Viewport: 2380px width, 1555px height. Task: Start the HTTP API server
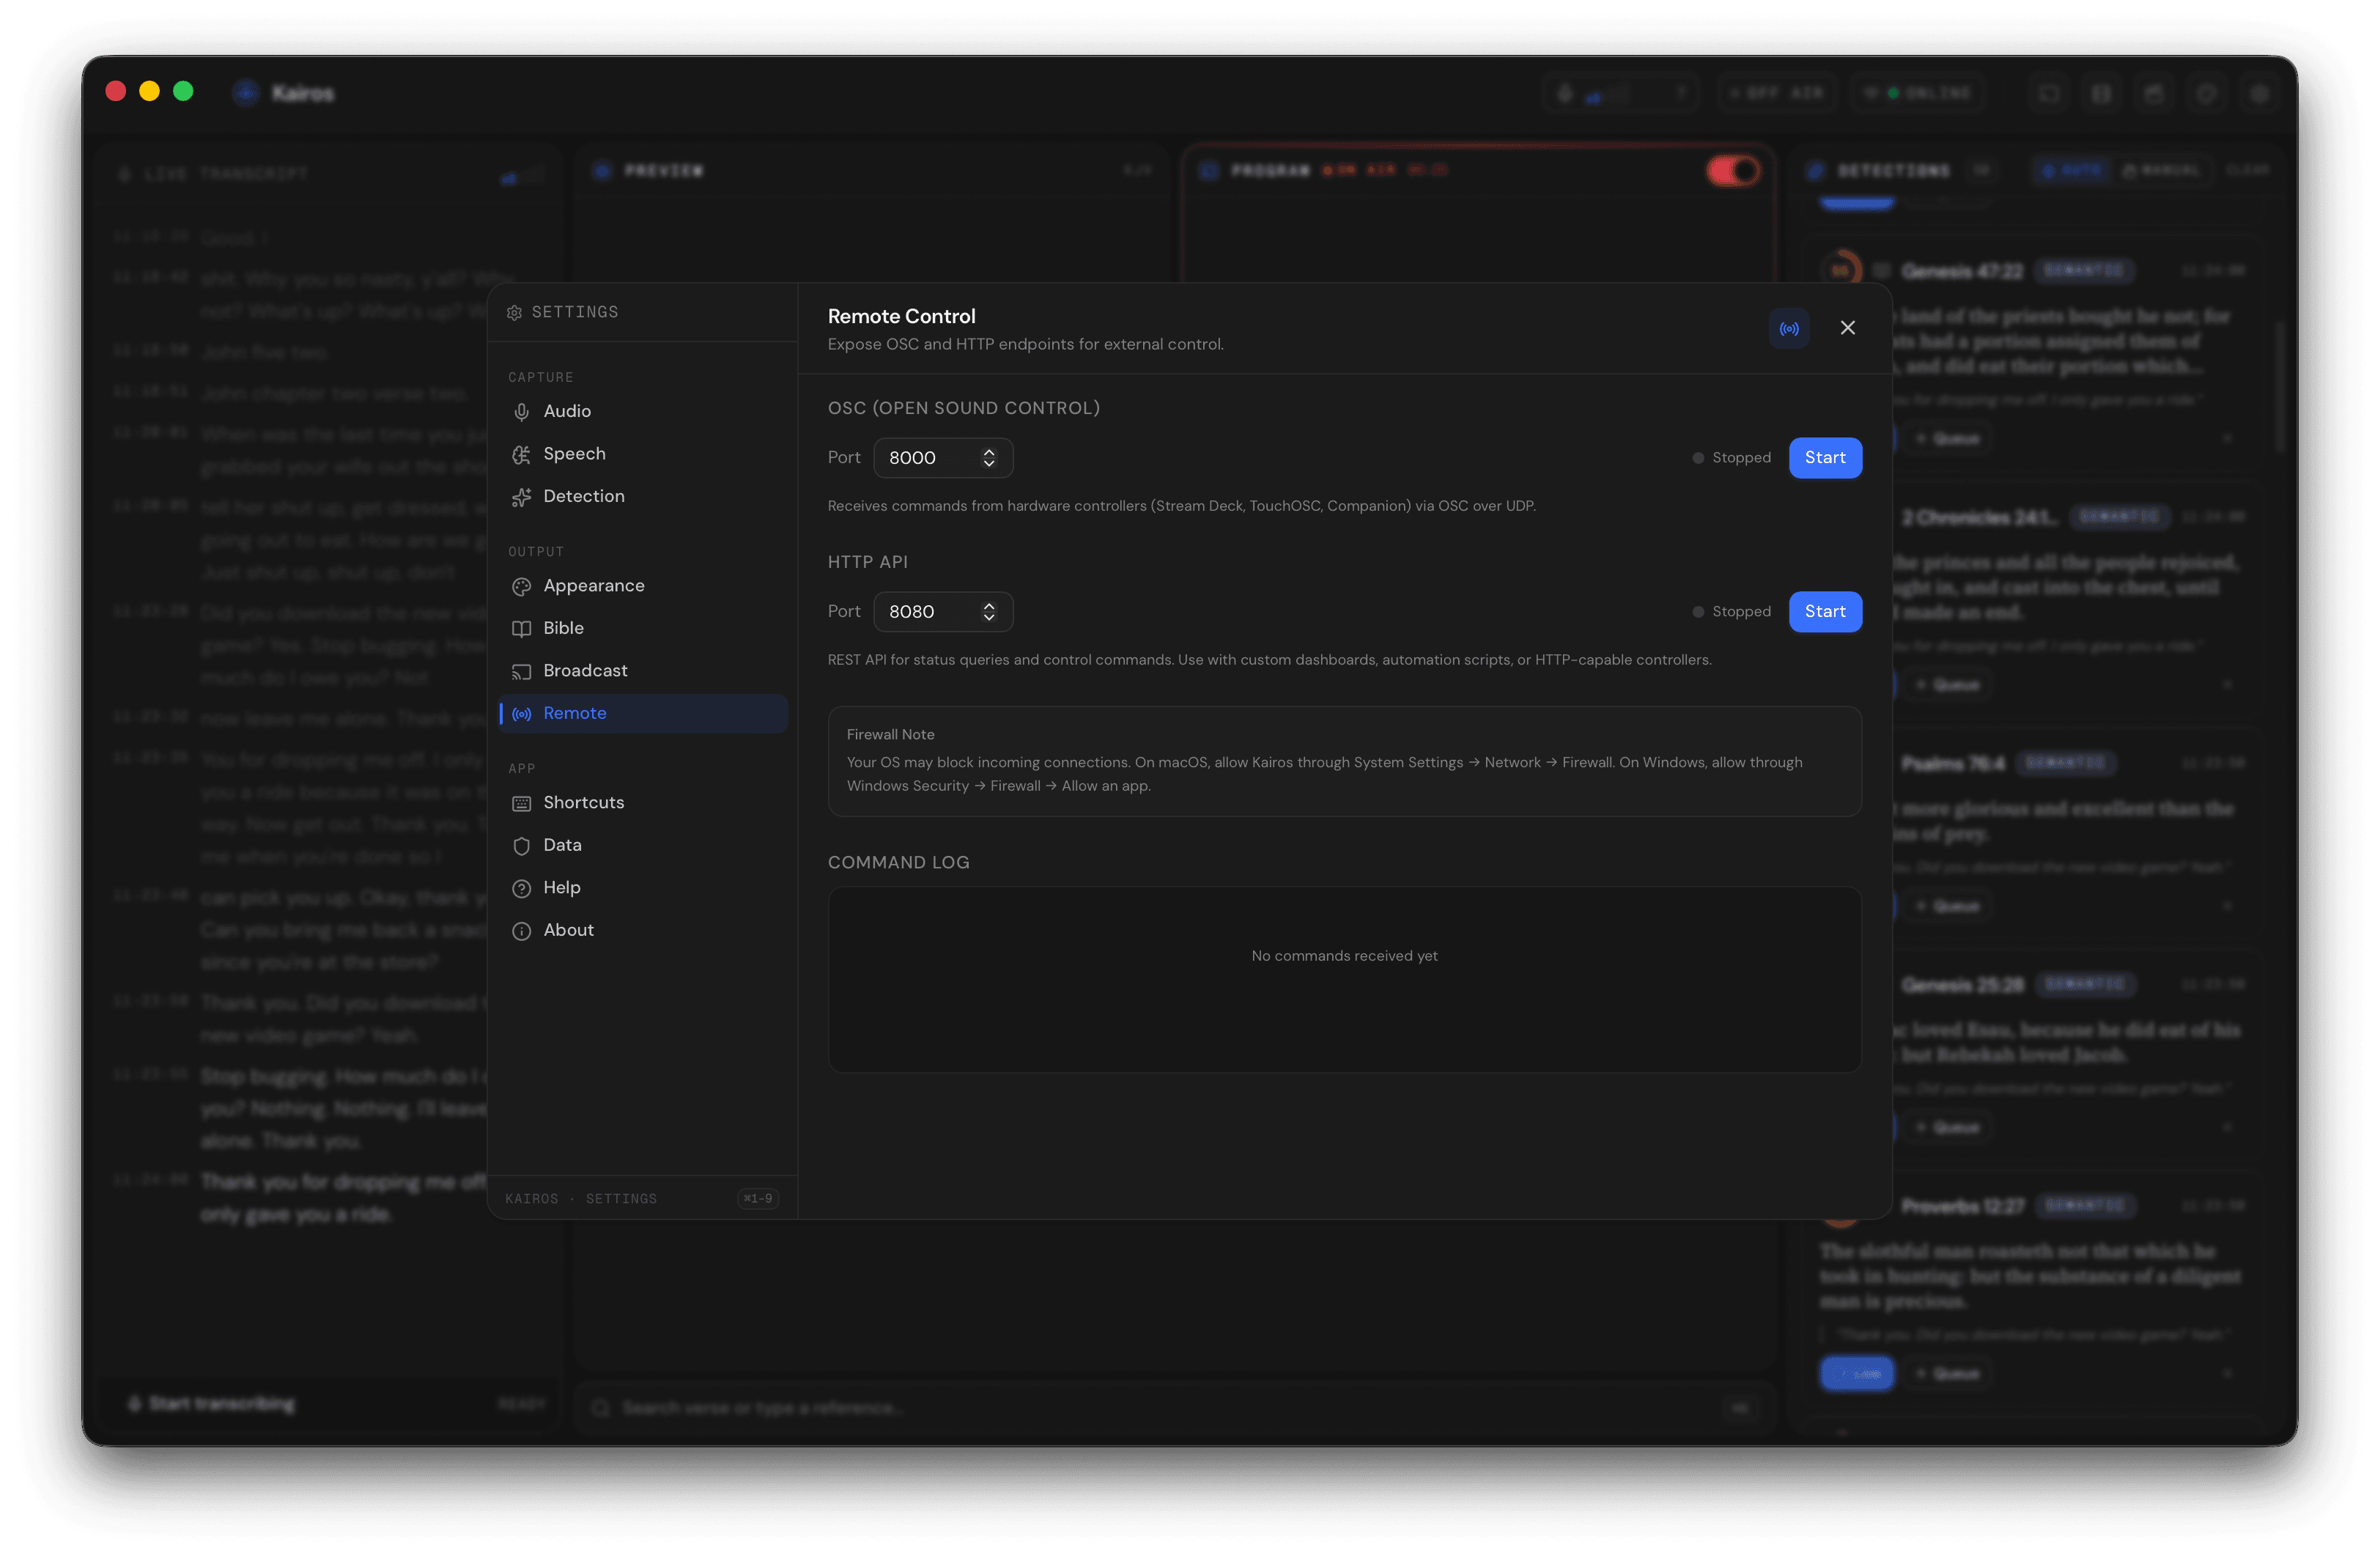(1825, 612)
